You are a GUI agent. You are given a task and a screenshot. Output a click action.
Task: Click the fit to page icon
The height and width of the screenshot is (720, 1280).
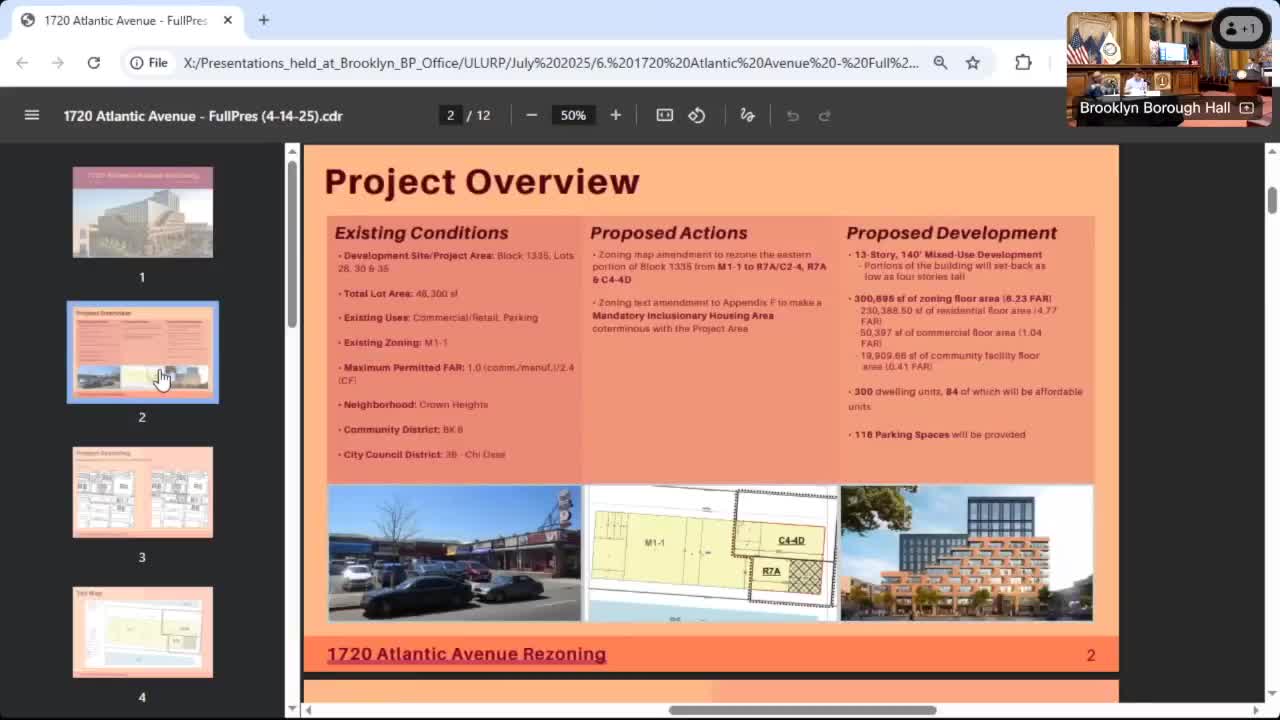point(665,115)
